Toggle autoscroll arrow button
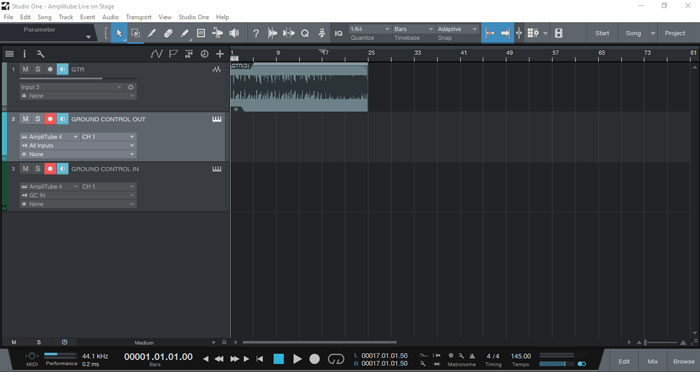The image size is (700, 372). [506, 33]
